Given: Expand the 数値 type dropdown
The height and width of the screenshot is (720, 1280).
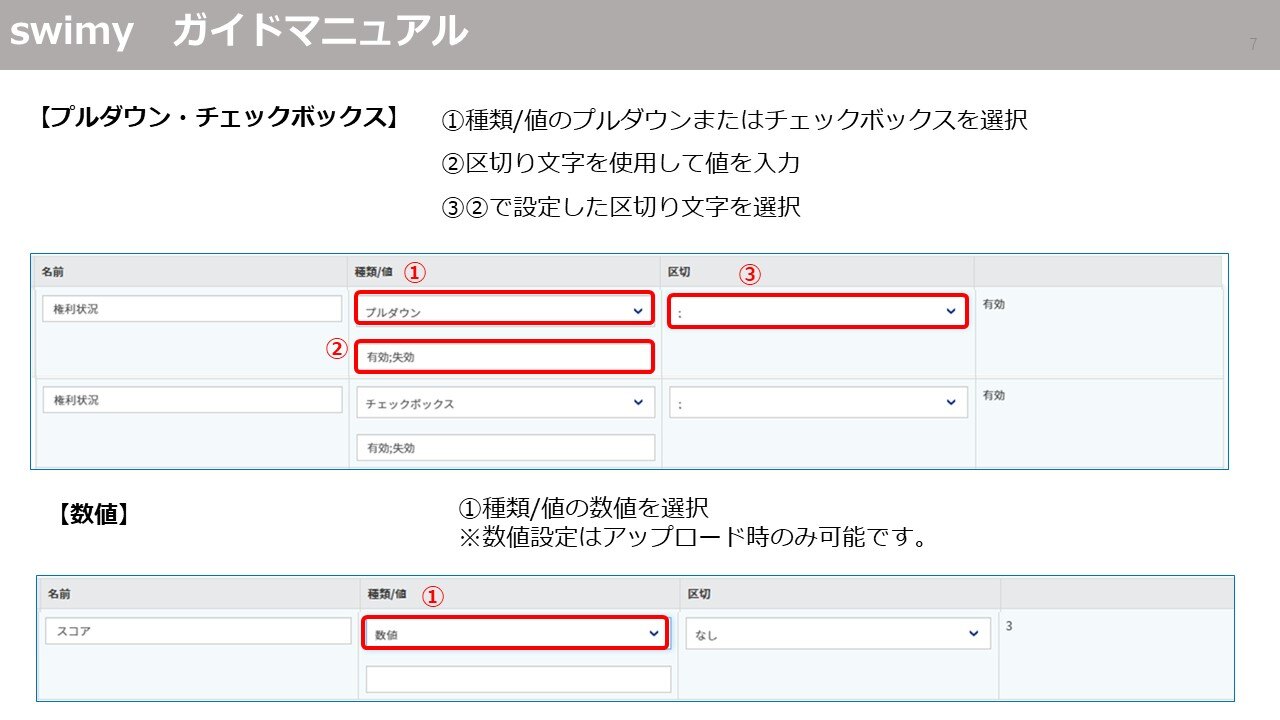Looking at the screenshot, I should (515, 632).
